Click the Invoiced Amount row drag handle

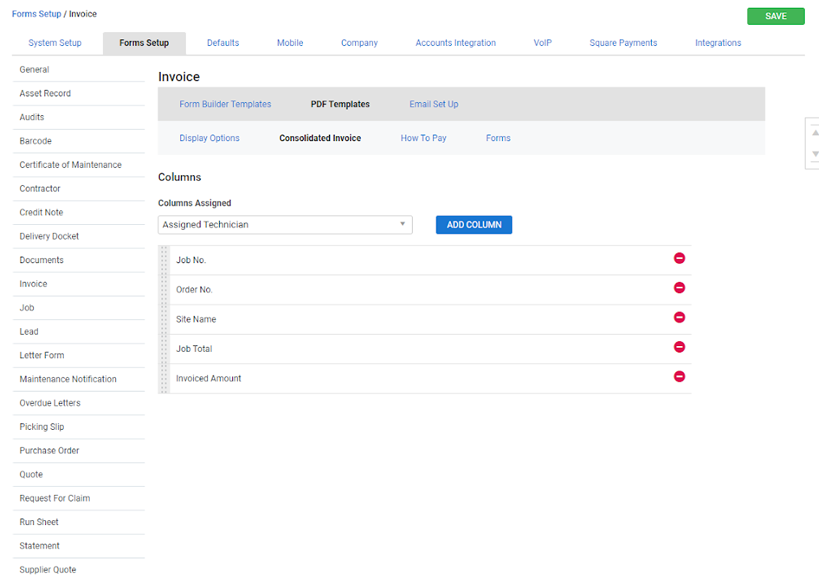[165, 378]
